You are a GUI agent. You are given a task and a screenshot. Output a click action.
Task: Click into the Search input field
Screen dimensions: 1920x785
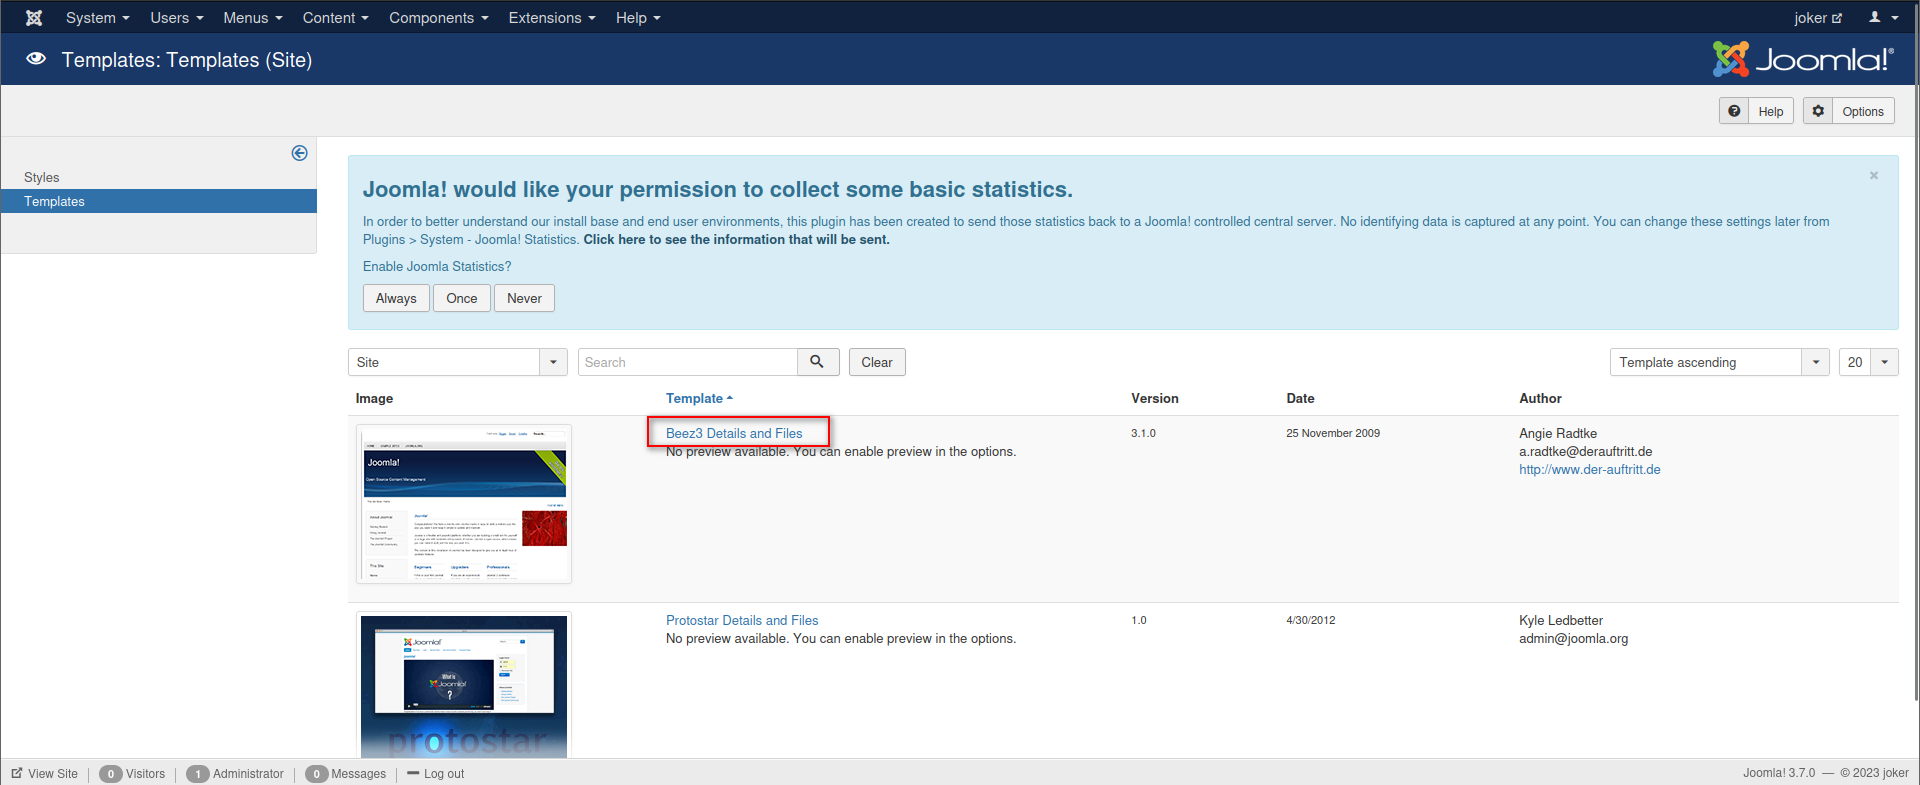(x=688, y=362)
